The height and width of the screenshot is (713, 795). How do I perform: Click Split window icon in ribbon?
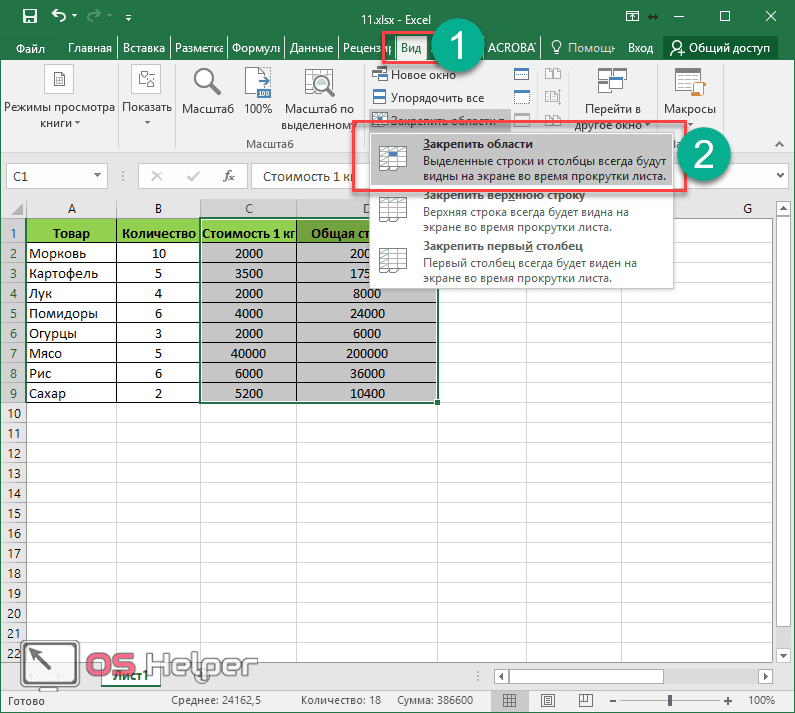click(x=522, y=75)
